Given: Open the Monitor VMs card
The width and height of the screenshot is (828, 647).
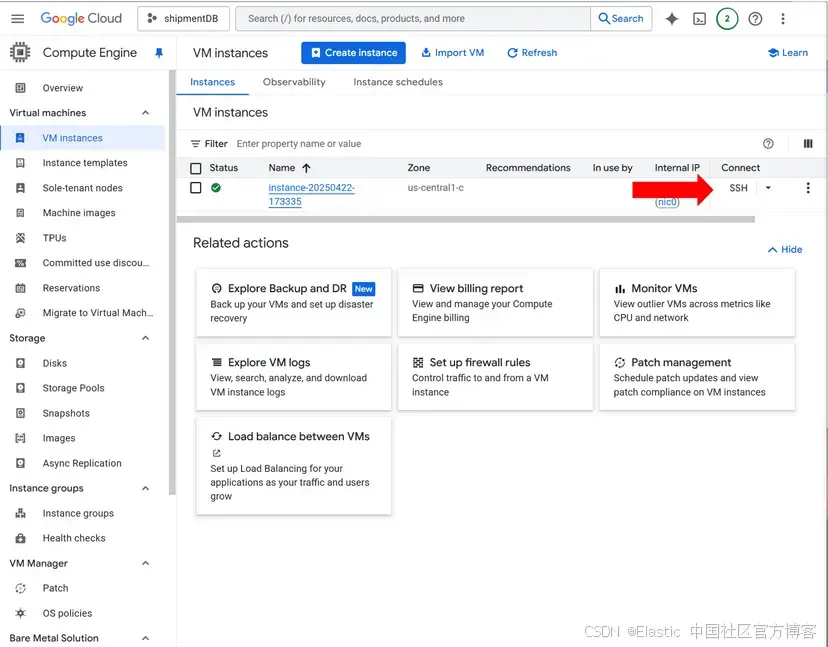Looking at the screenshot, I should [697, 303].
